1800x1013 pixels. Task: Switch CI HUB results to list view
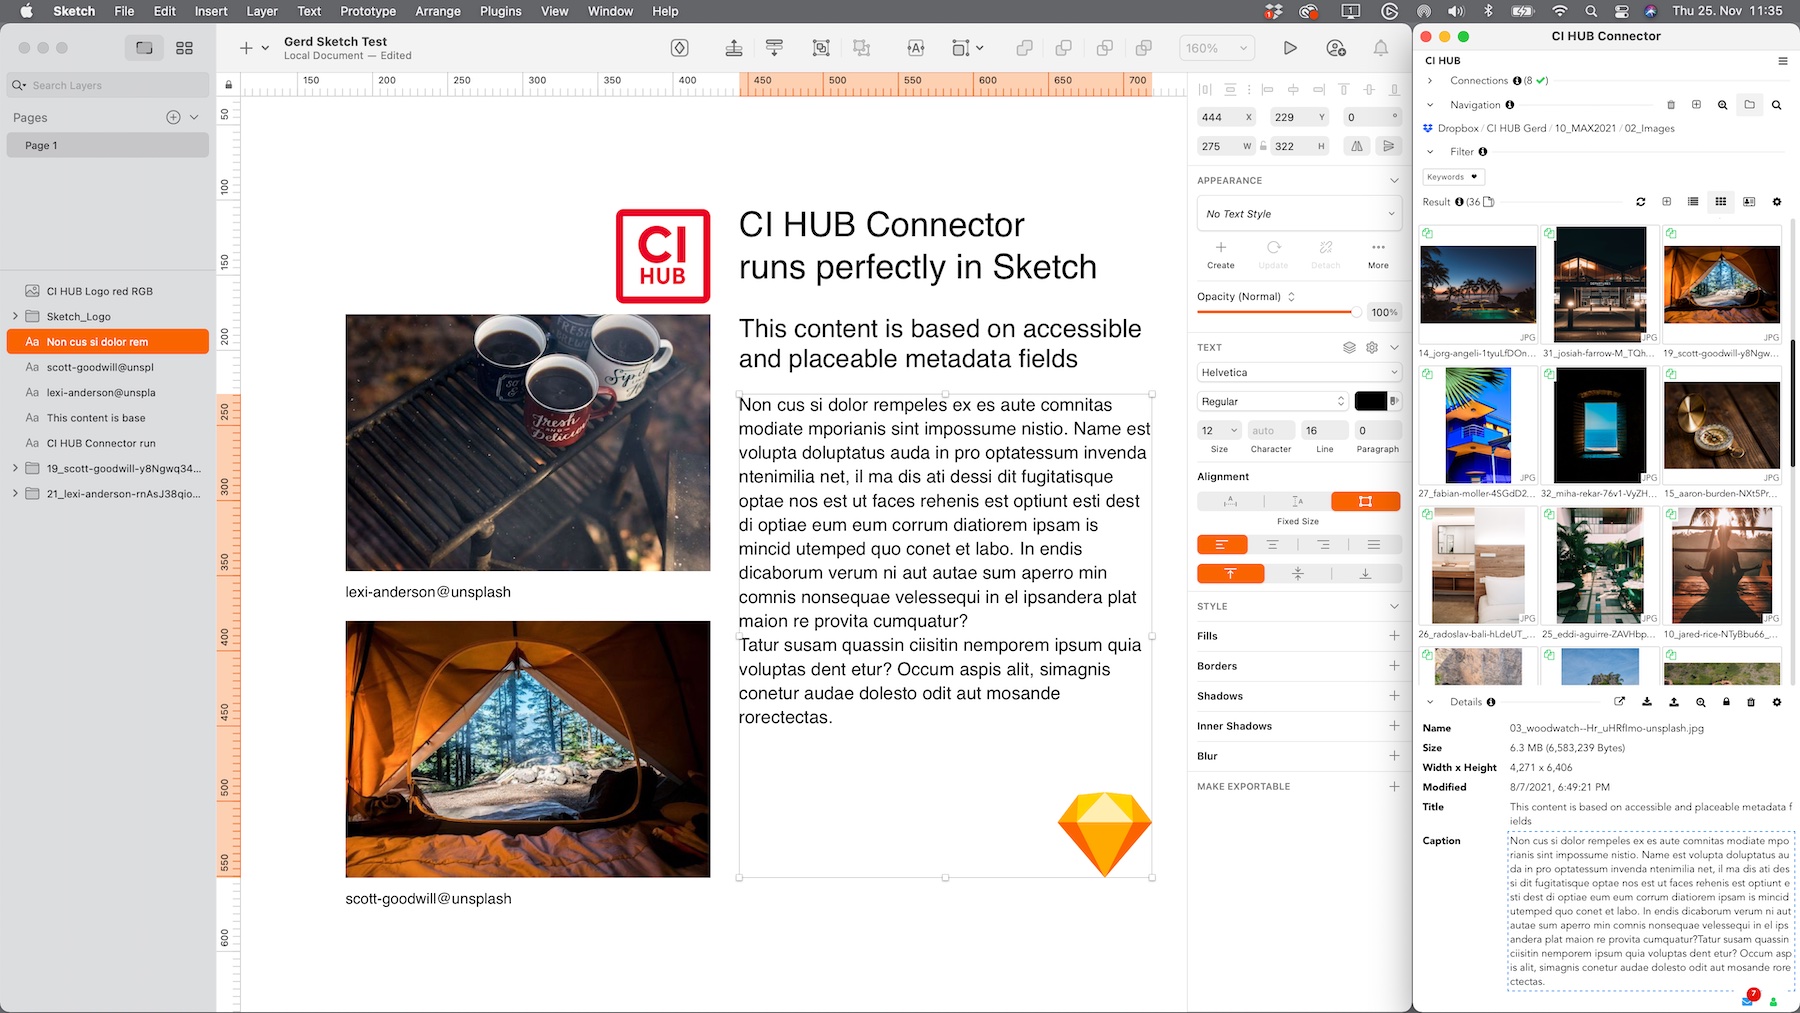click(1693, 202)
